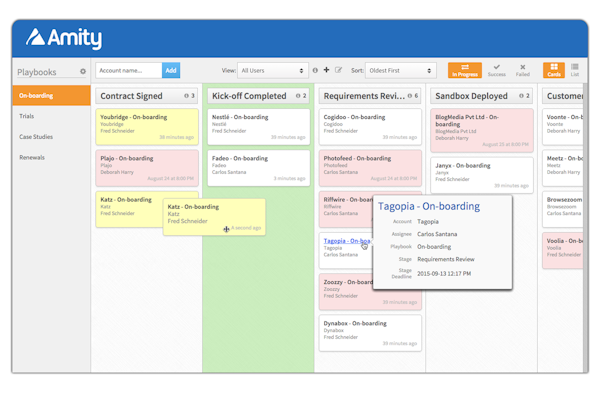The image size is (600, 393).
Task: Click the Amity logo
Action: [x=64, y=38]
